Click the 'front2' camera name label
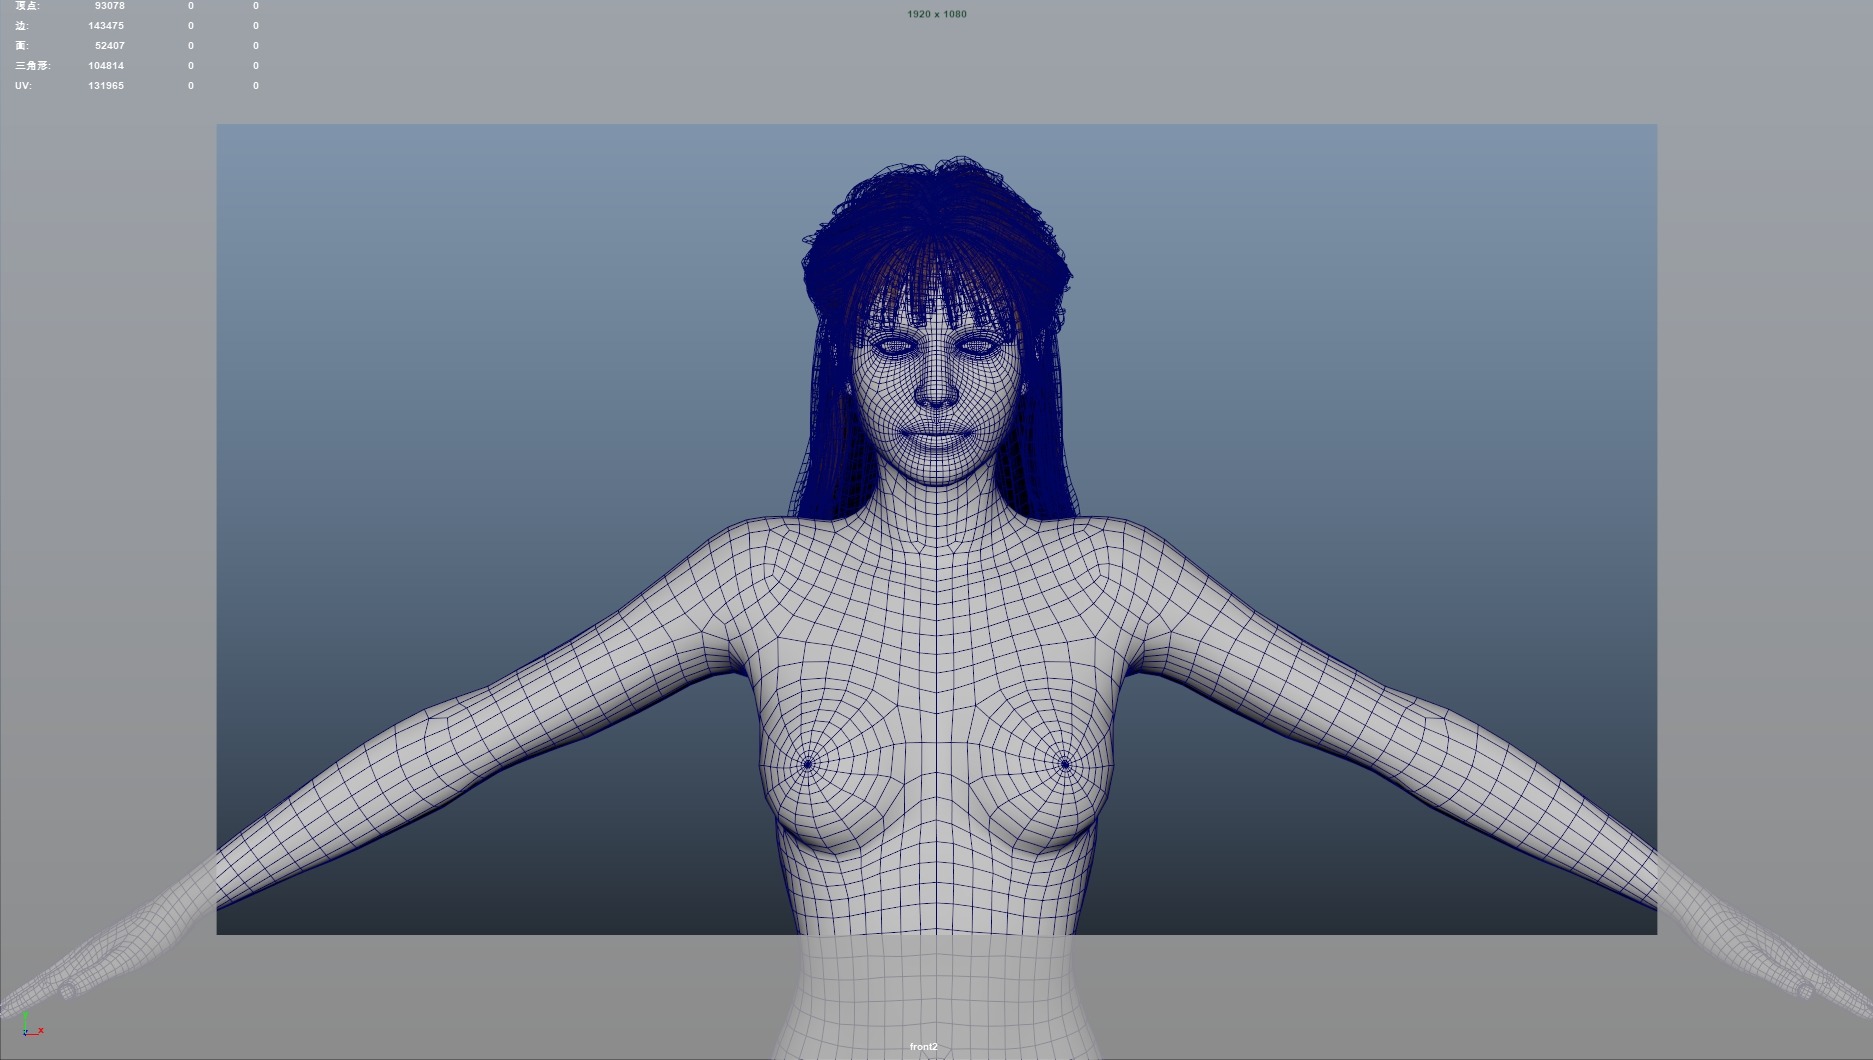This screenshot has width=1873, height=1060. (x=924, y=1047)
